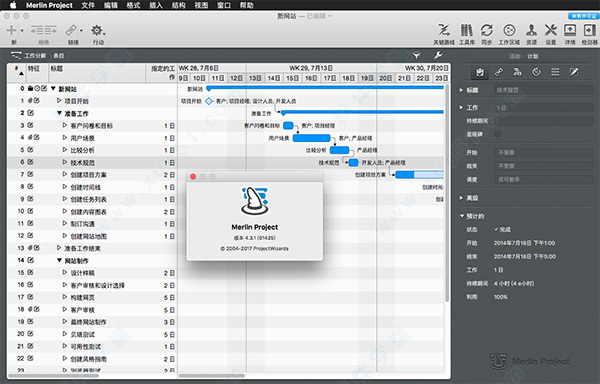Open the Merlin Project application menu
This screenshot has width=600, height=384.
pyautogui.click(x=49, y=5)
